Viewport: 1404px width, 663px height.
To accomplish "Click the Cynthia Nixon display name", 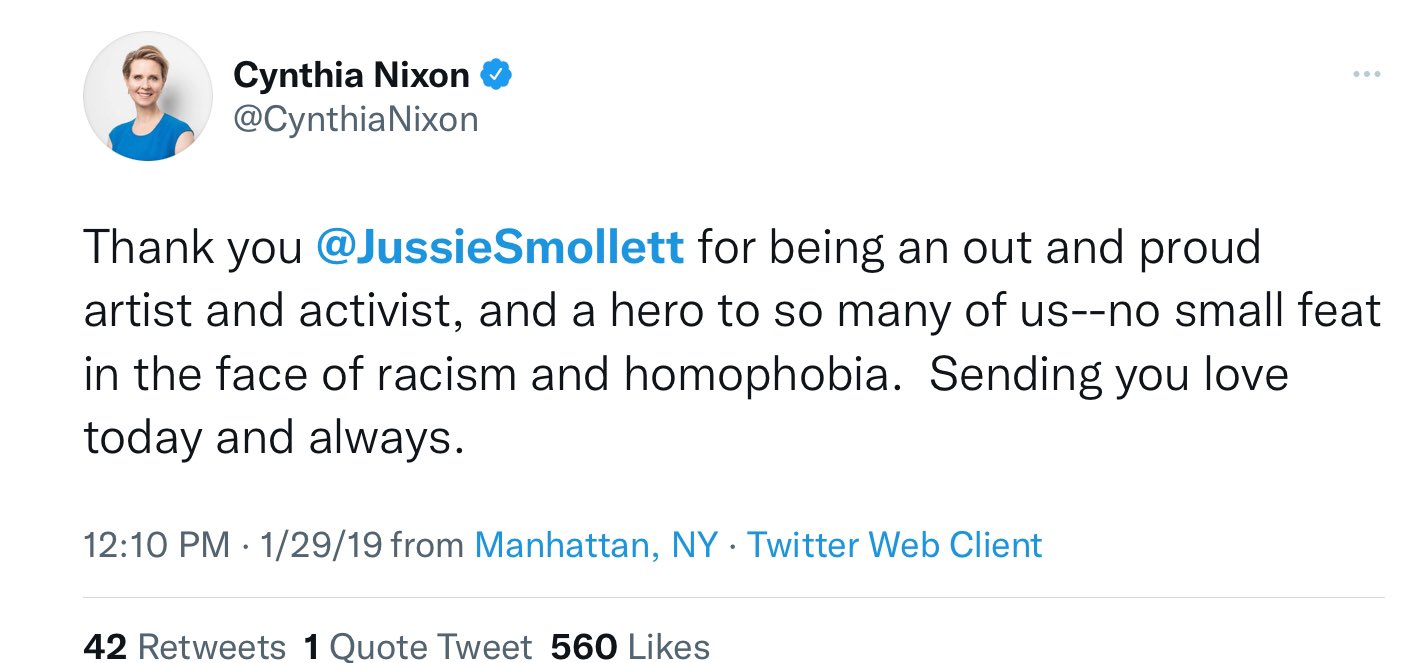I will (x=351, y=75).
